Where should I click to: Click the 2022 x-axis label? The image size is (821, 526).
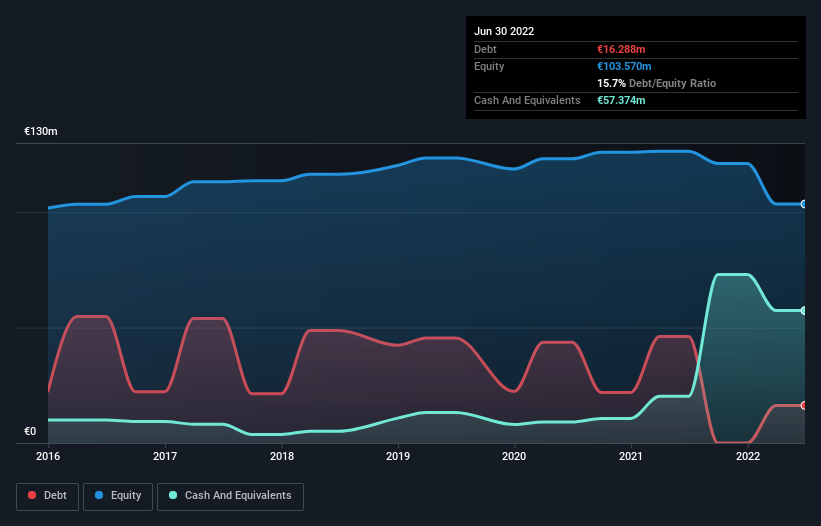click(x=748, y=456)
